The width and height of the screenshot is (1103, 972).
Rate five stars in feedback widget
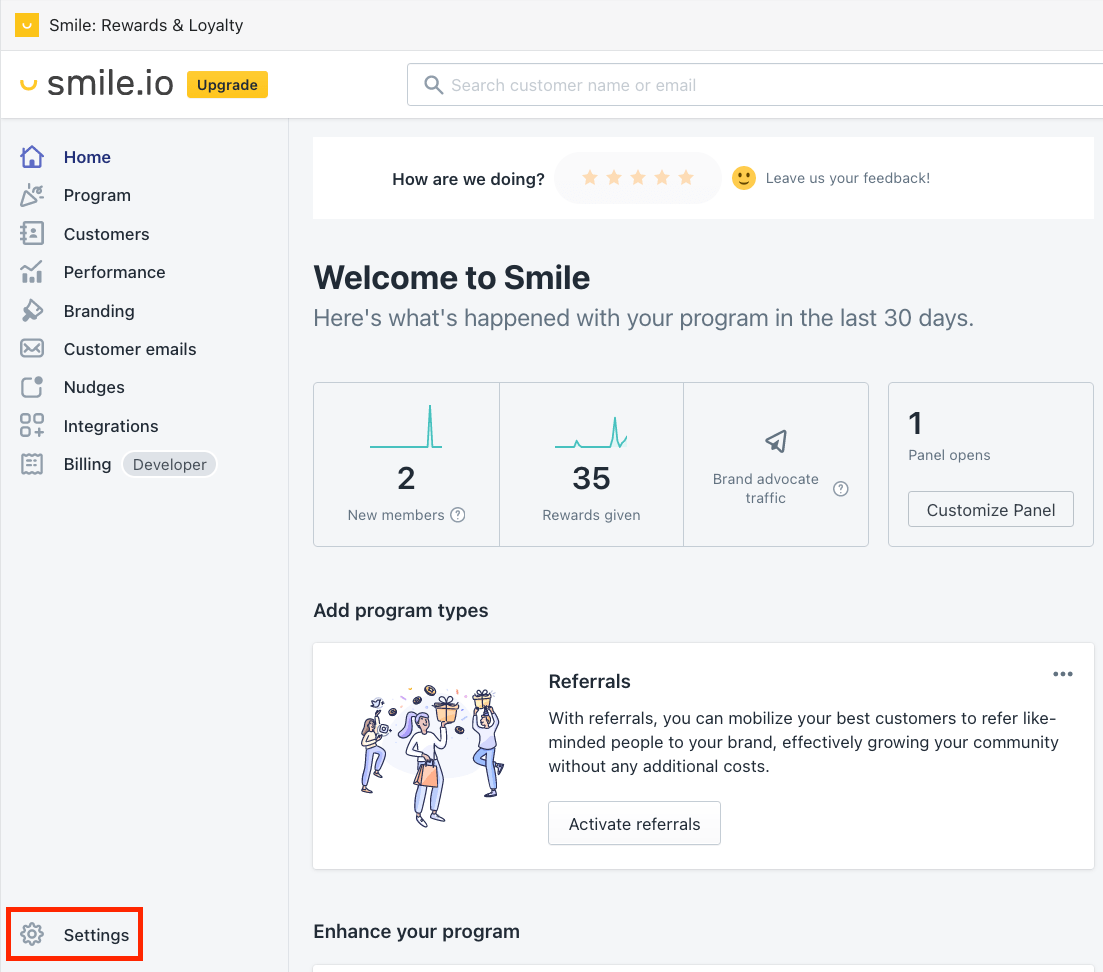(686, 178)
